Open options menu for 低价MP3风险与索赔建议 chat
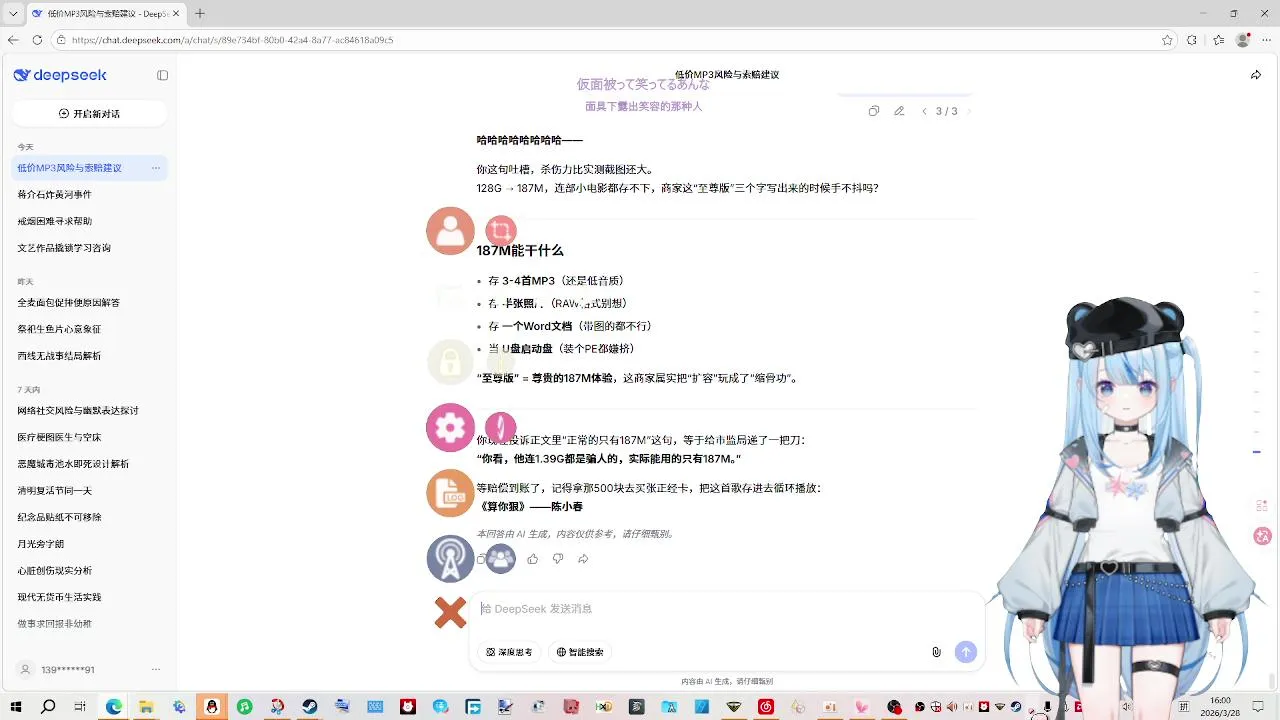Image resolution: width=1280 pixels, height=720 pixels. [x=156, y=168]
